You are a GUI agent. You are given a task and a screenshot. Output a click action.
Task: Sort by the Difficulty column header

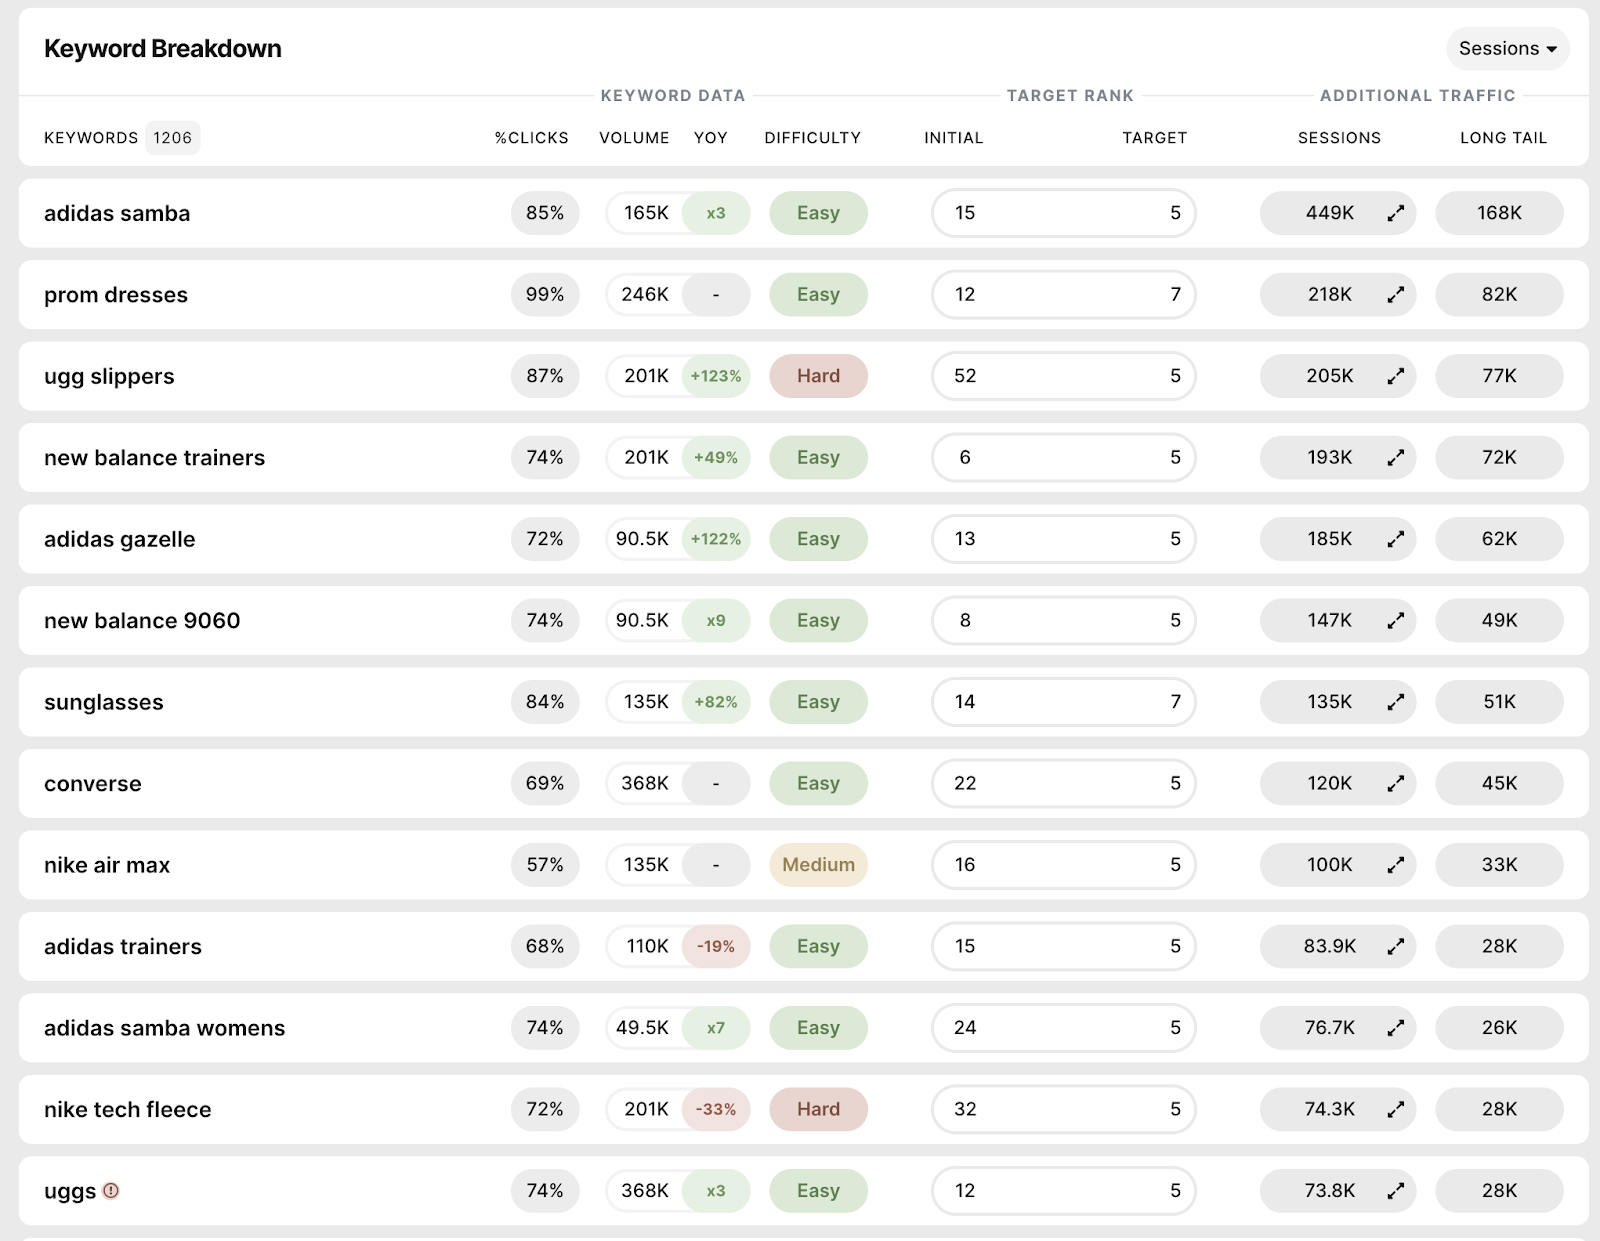[x=812, y=138]
